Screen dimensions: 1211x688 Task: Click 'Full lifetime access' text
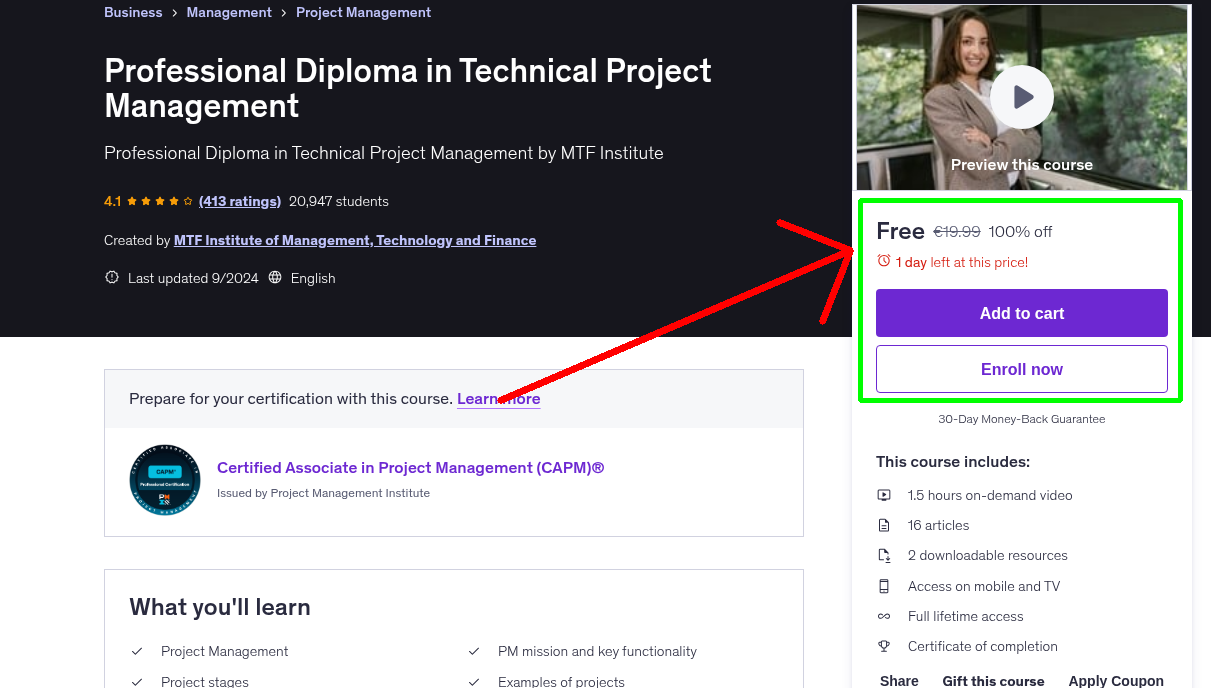[x=966, y=616]
